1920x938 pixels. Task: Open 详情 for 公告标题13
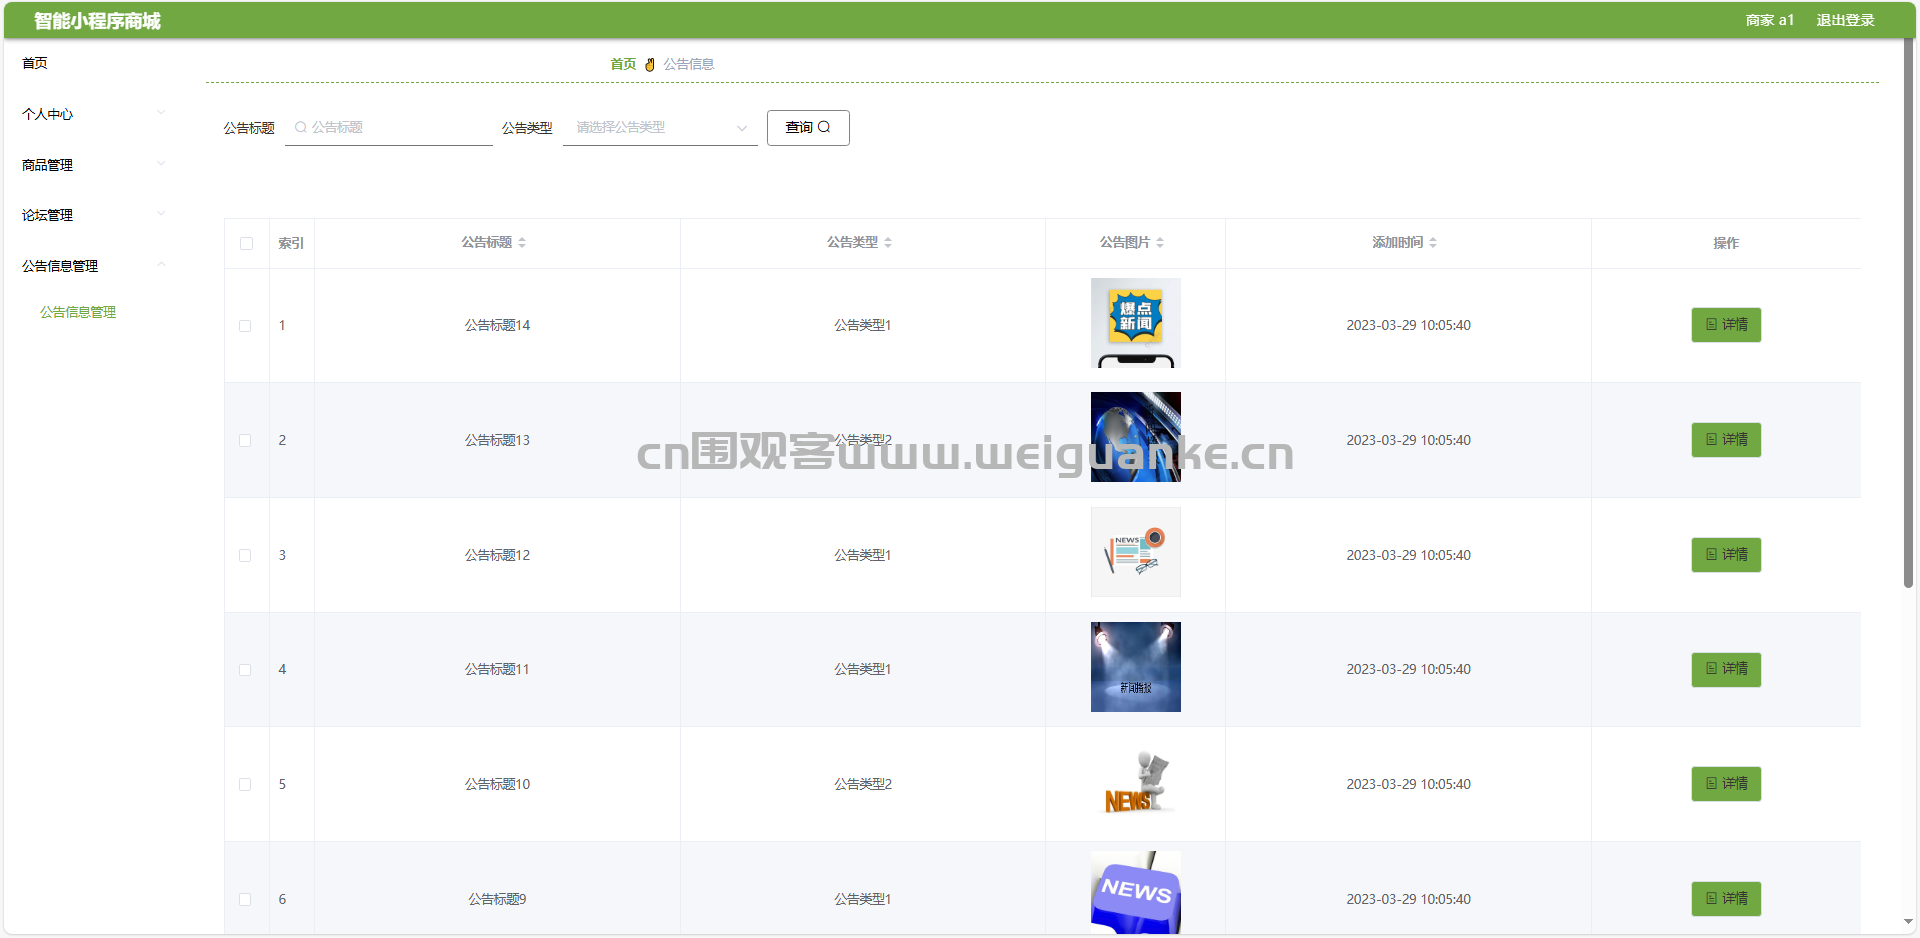[x=1726, y=440]
